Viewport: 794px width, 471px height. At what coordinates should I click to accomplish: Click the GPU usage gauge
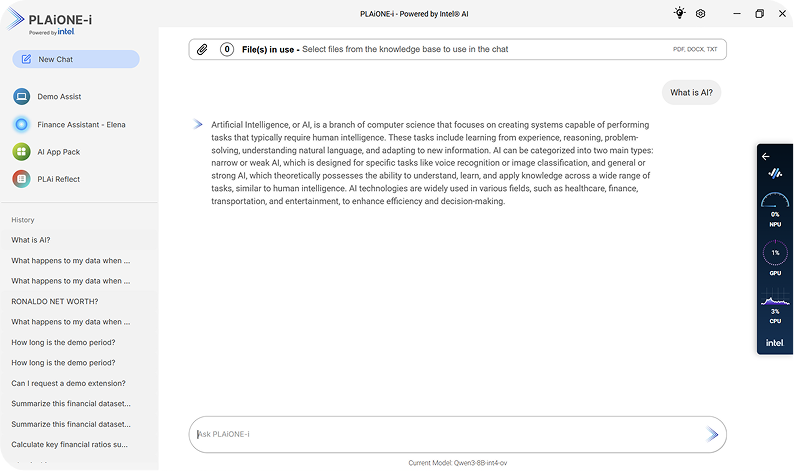[775, 253]
